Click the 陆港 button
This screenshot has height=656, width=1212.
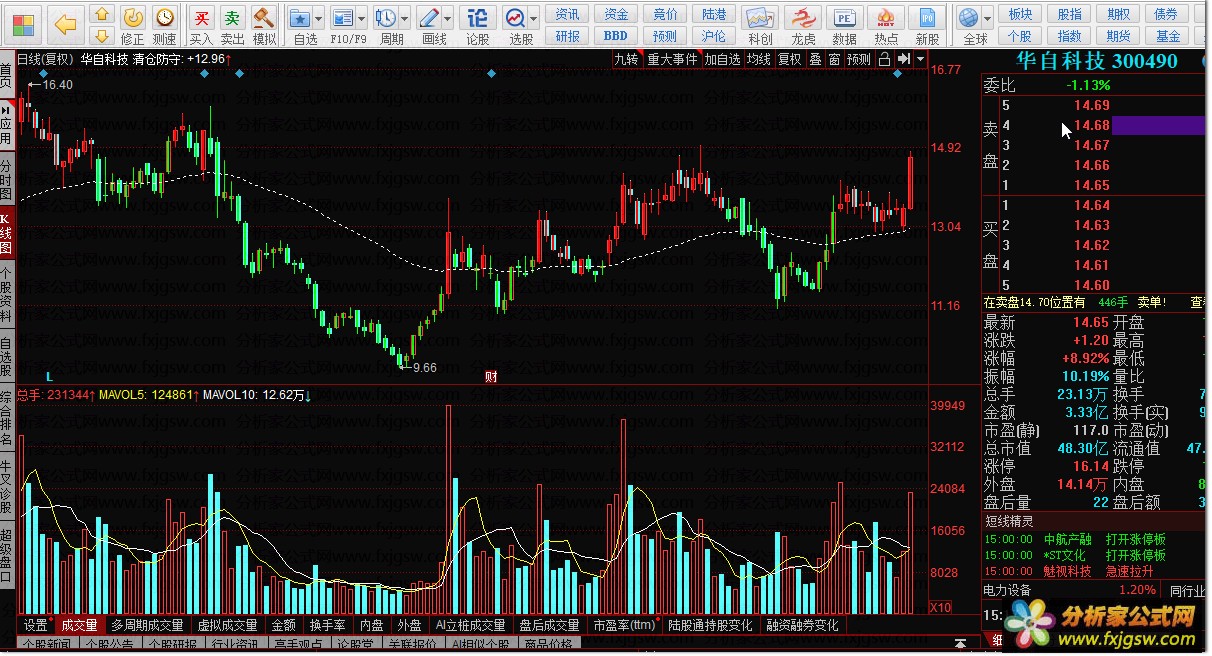click(x=714, y=14)
